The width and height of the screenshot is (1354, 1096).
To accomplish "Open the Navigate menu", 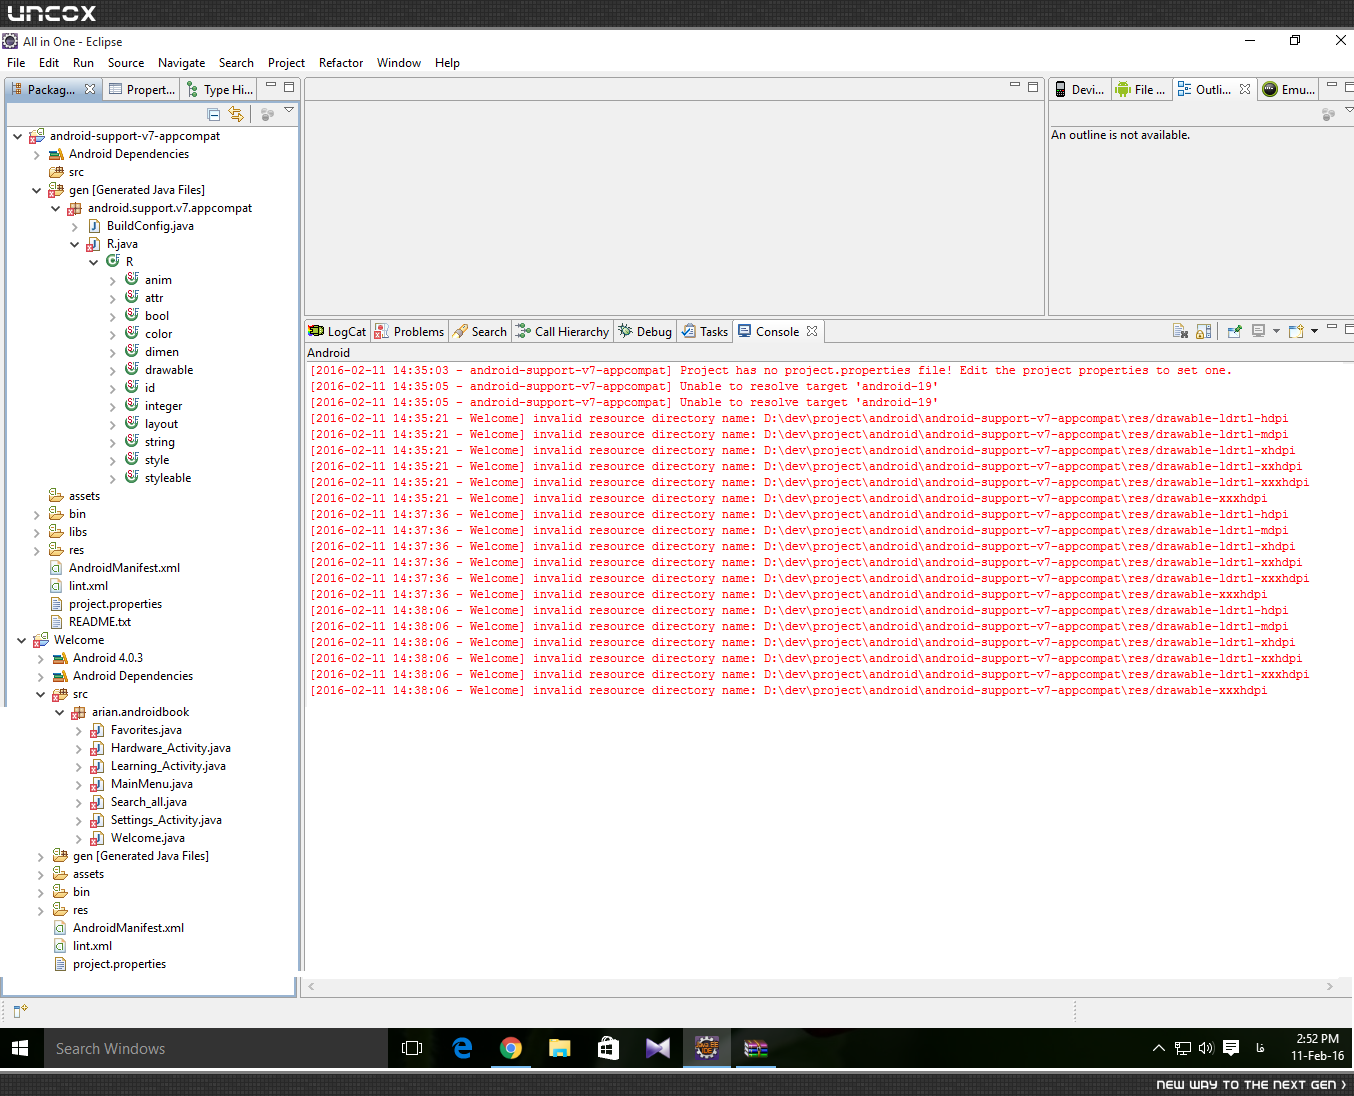I will pyautogui.click(x=181, y=63).
